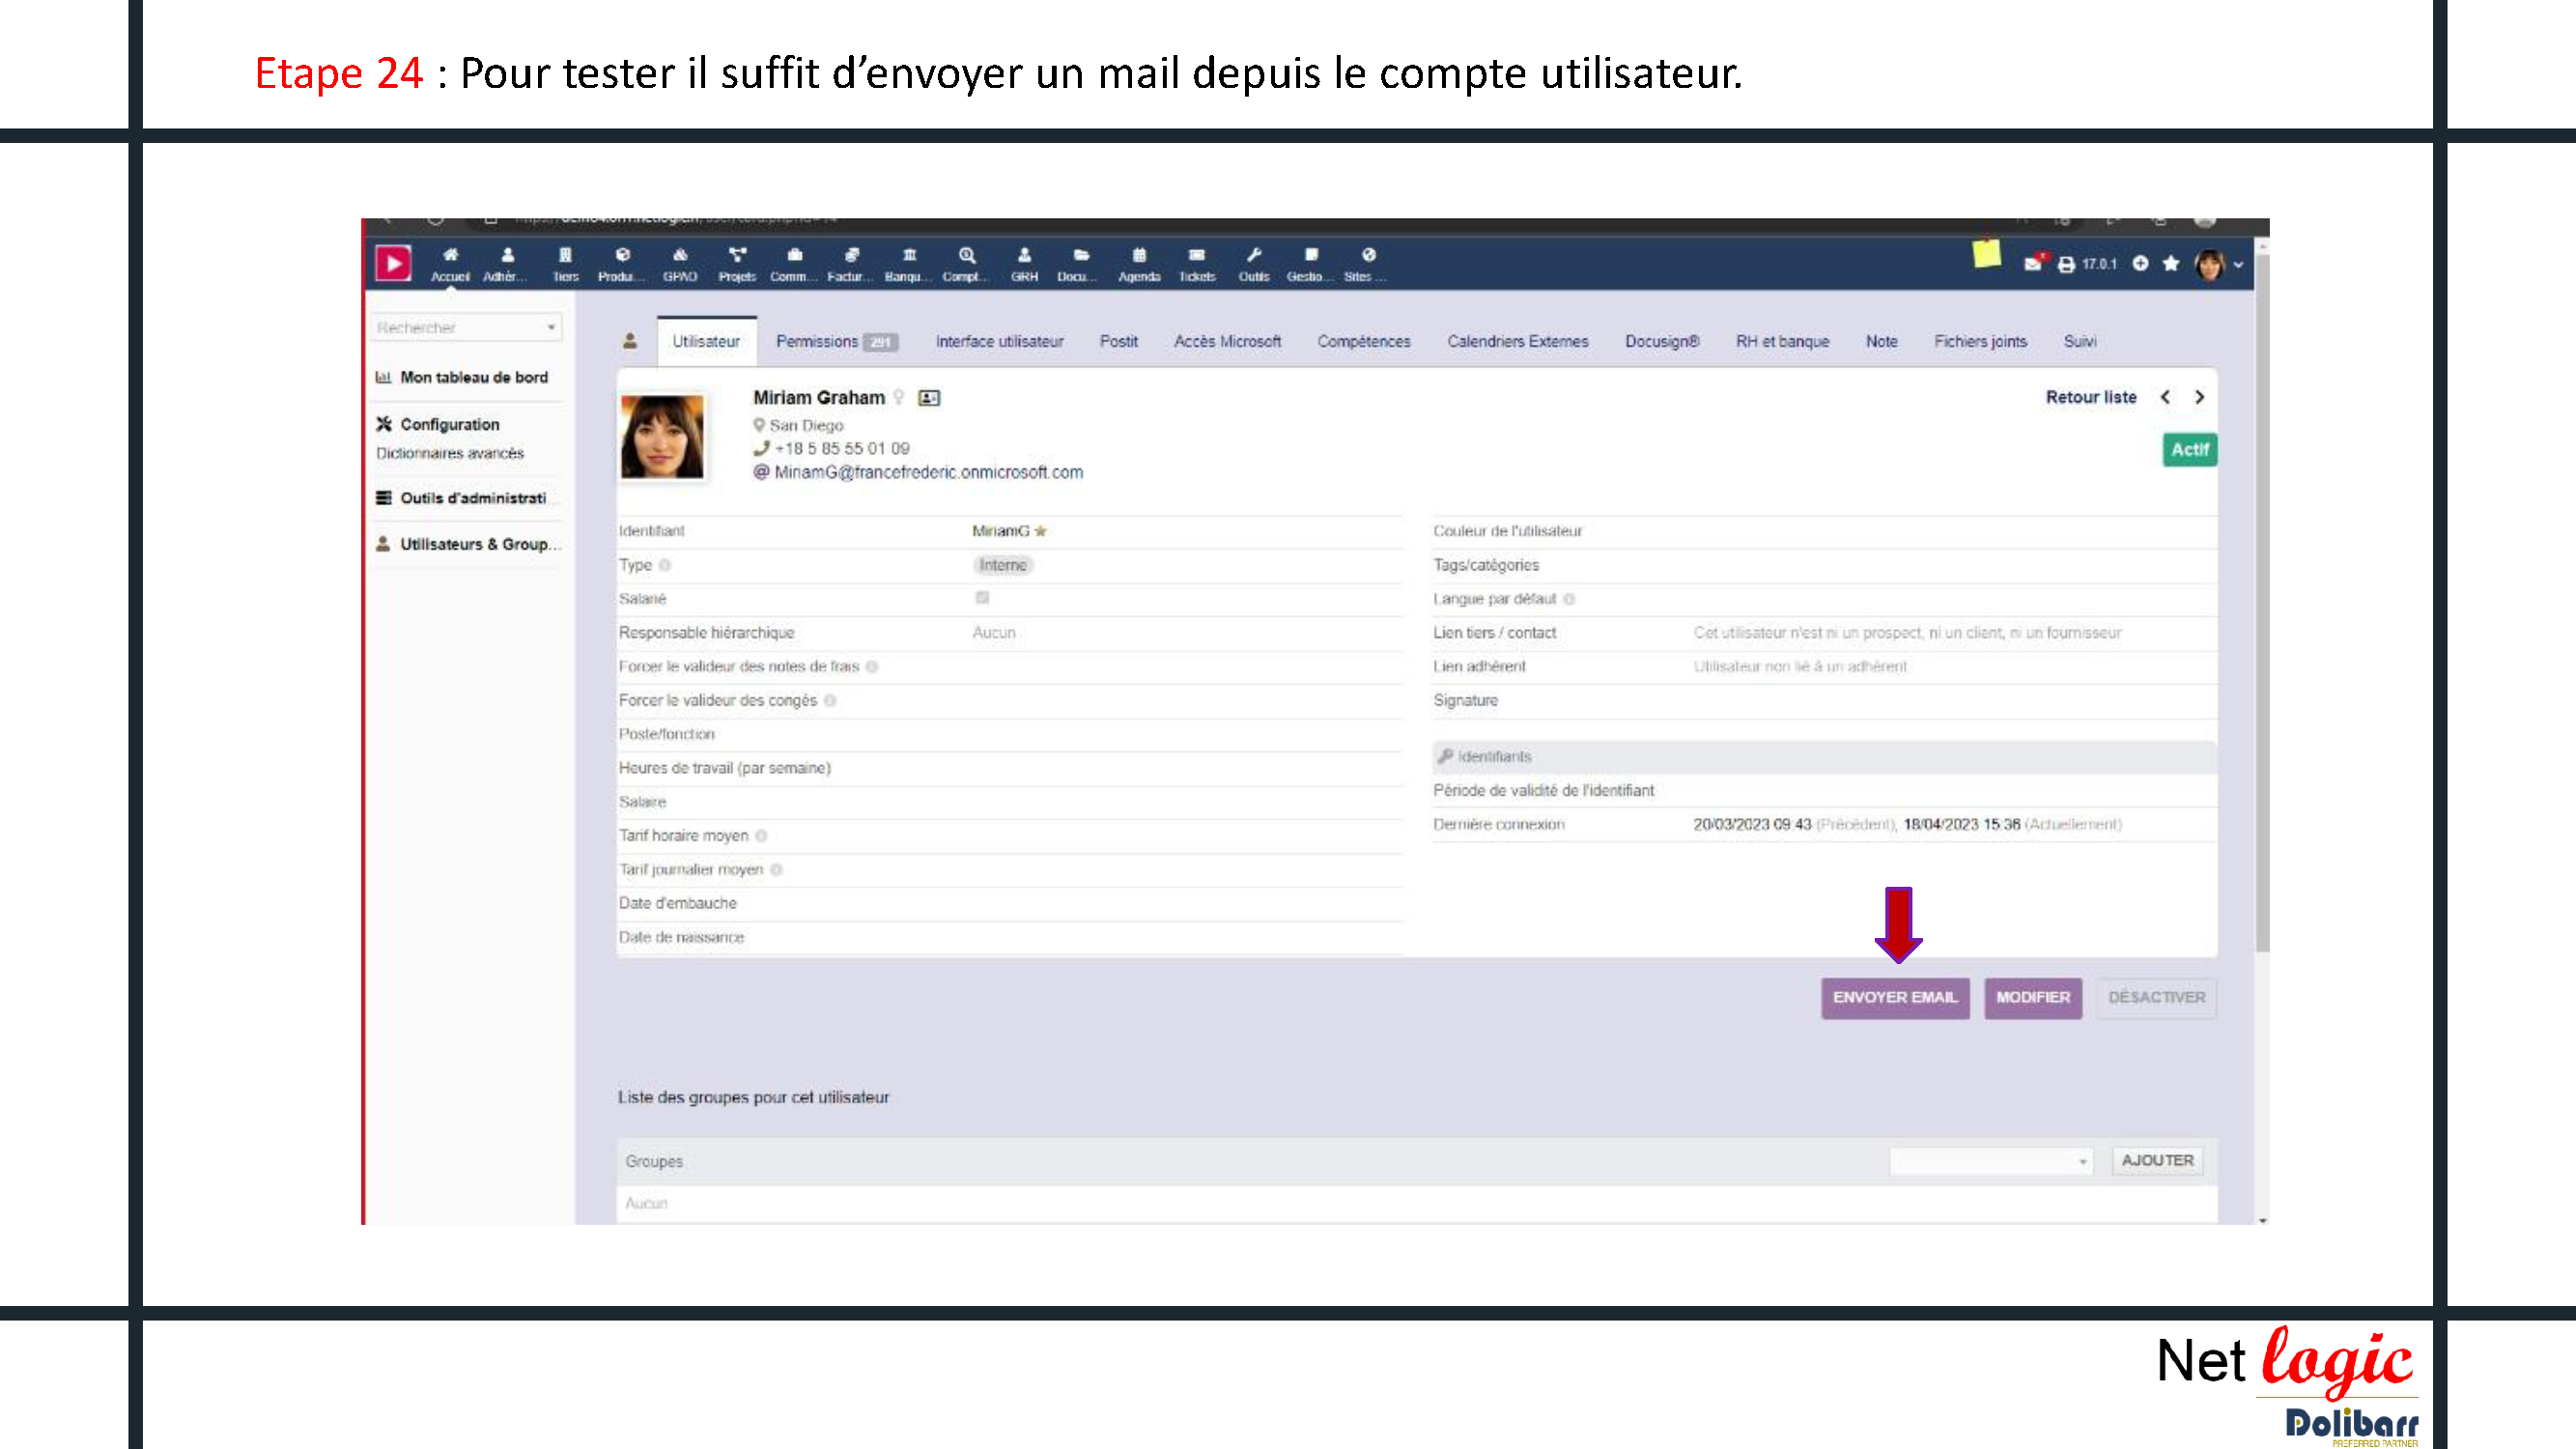Click the MiriamG email address link
This screenshot has width=2576, height=1449.
coord(928,472)
